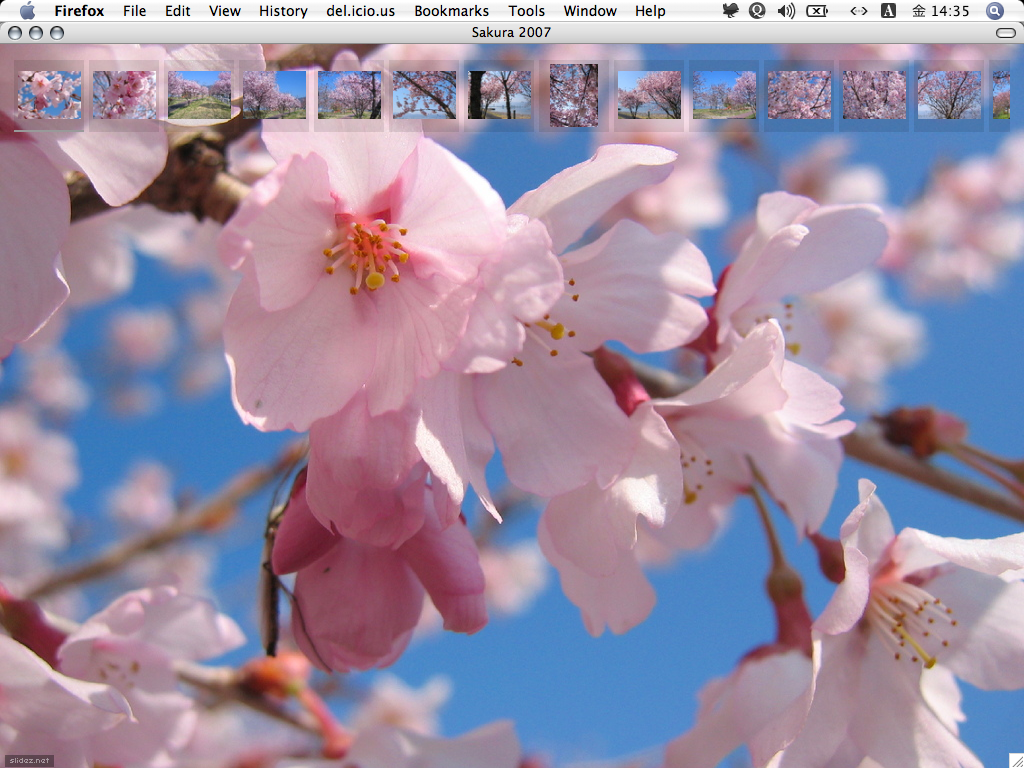This screenshot has width=1024, height=768.
Task: Open the File menu
Action: click(x=135, y=11)
